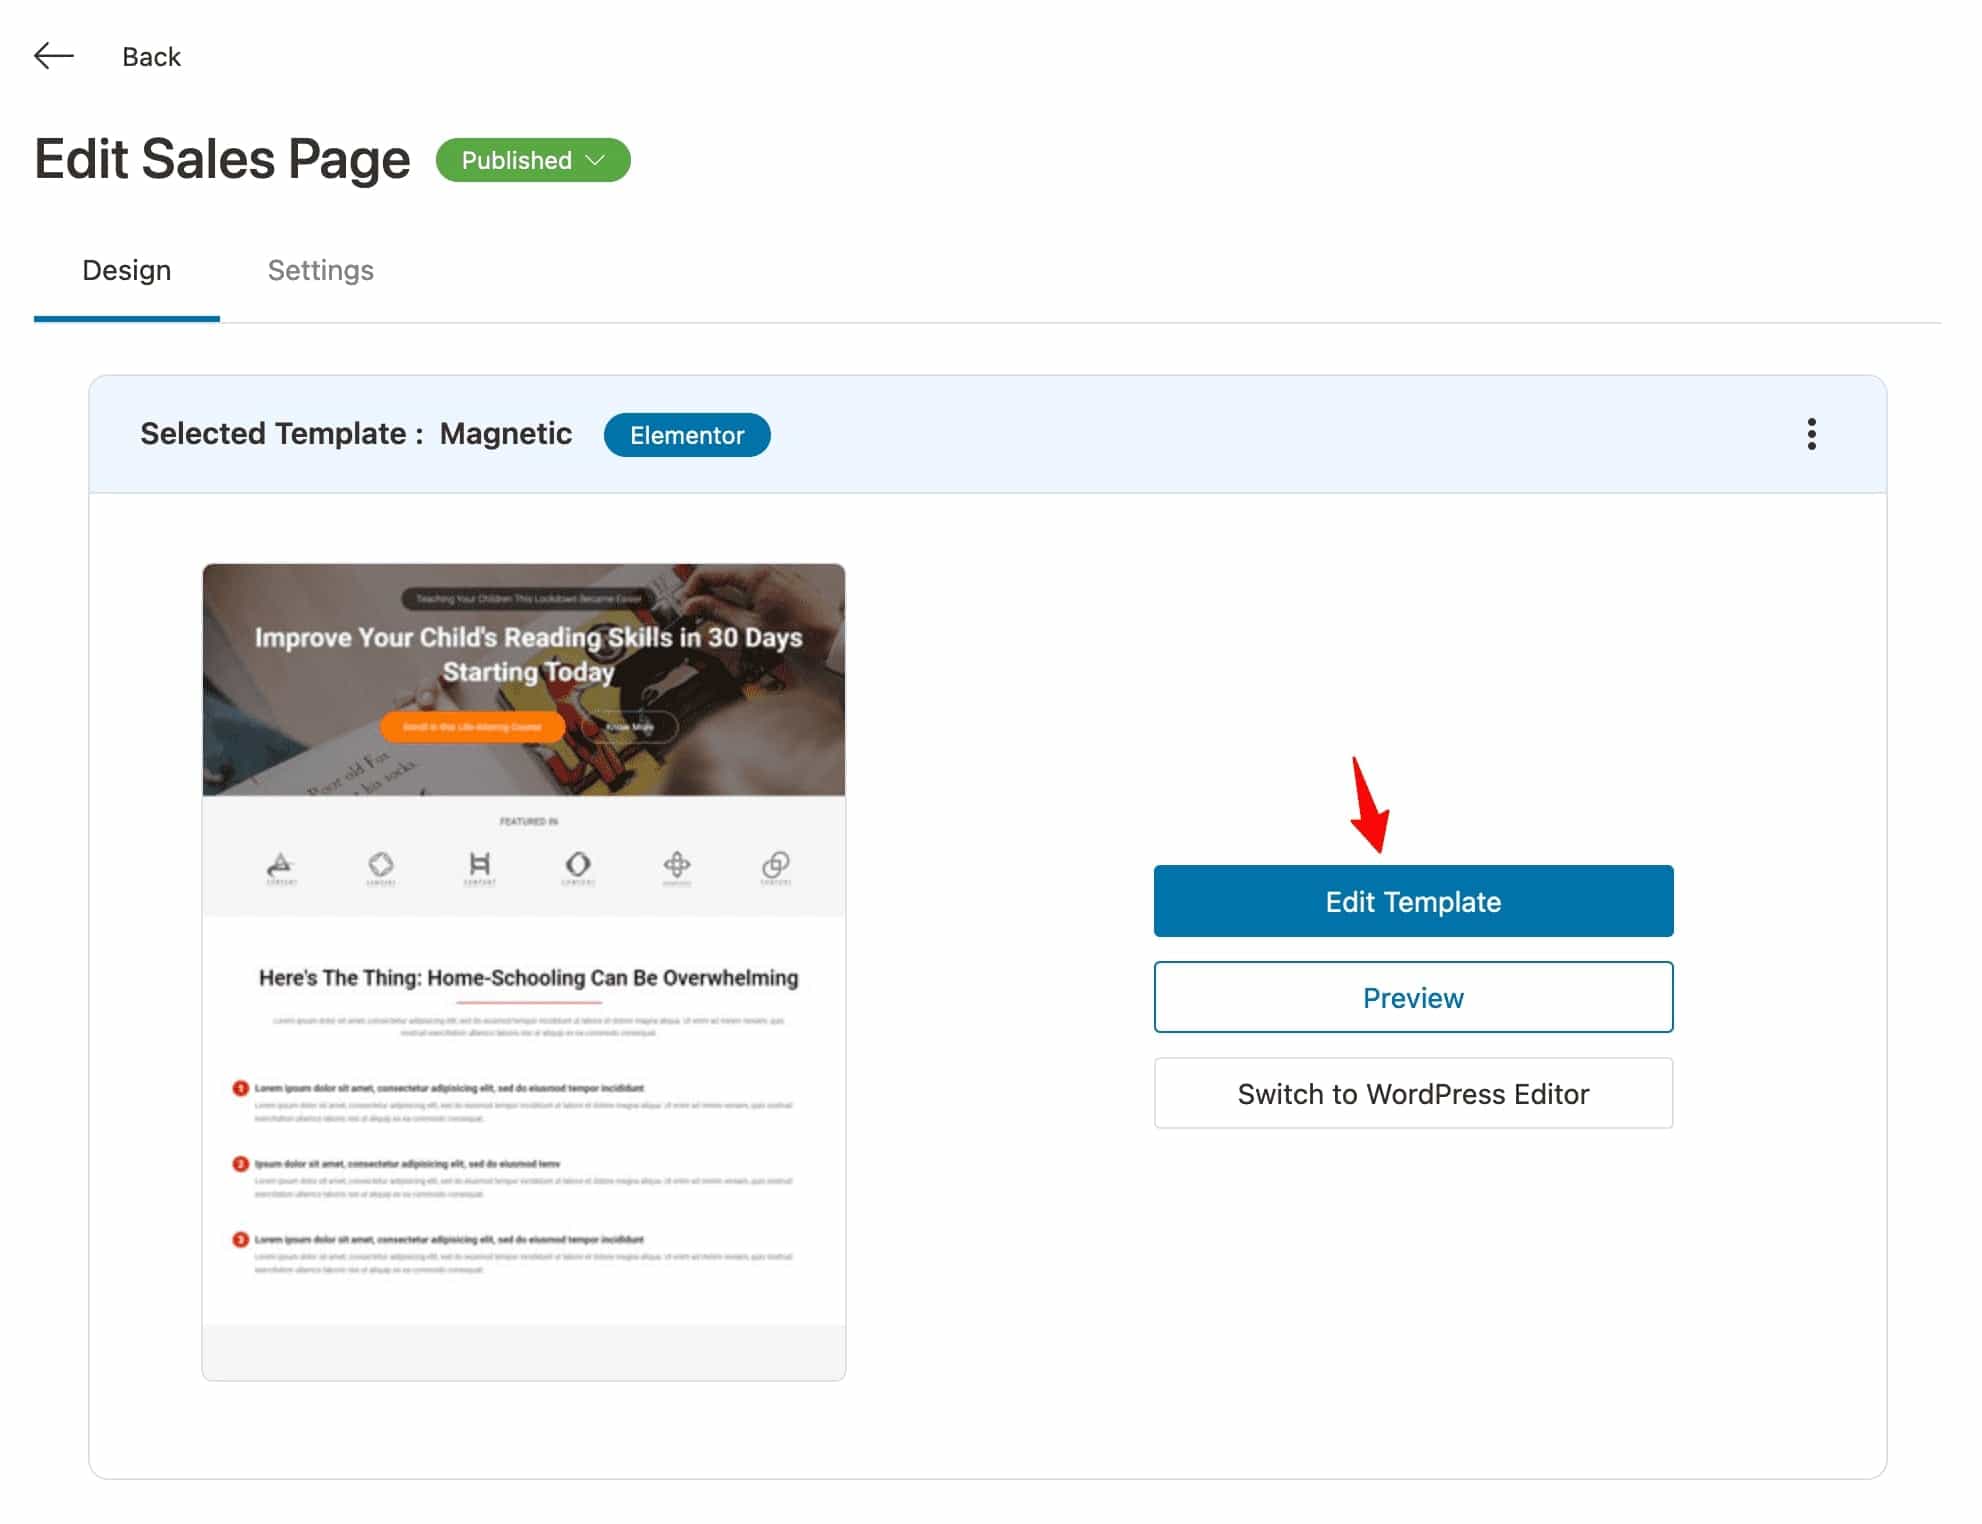This screenshot has height=1524, width=1982.
Task: Open the three-dot options menu
Action: [x=1811, y=435]
